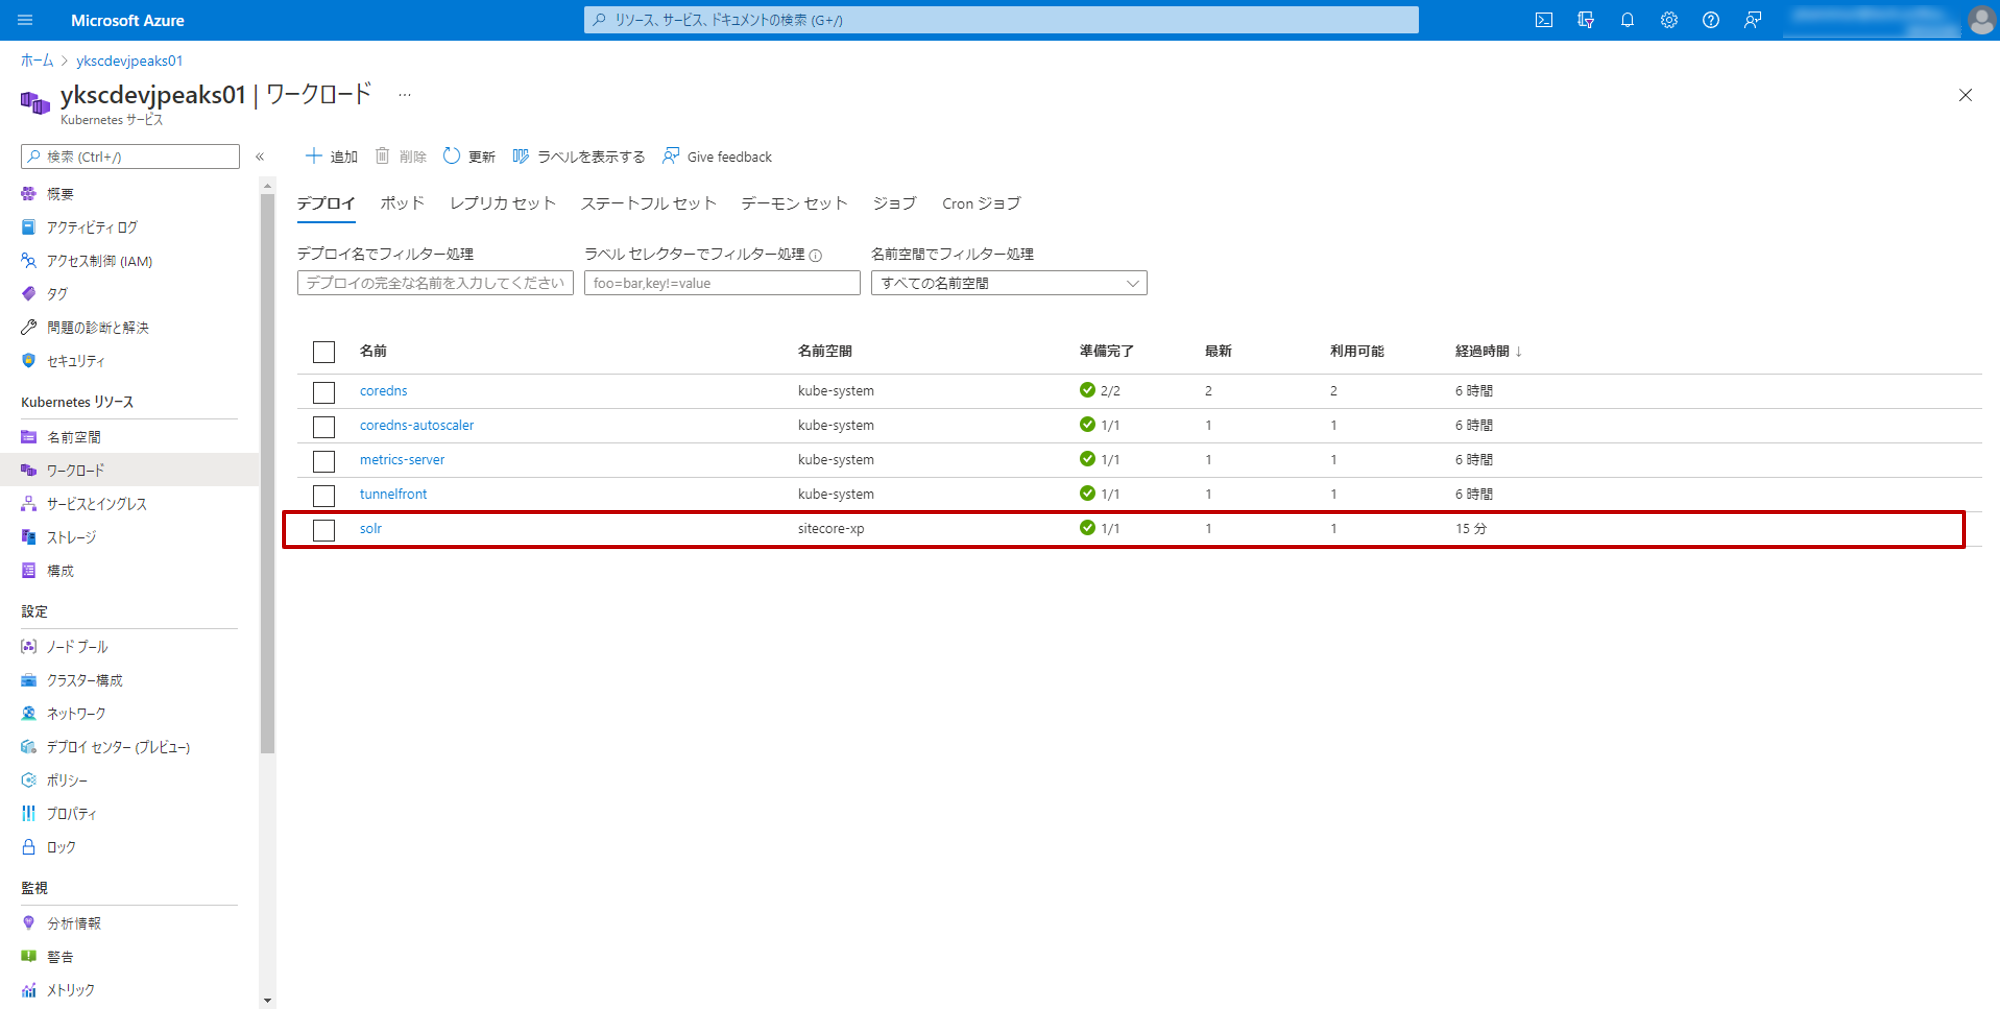This screenshot has height=1009, width=2000.
Task: Click the top bar feedback icon
Action: point(1752,20)
